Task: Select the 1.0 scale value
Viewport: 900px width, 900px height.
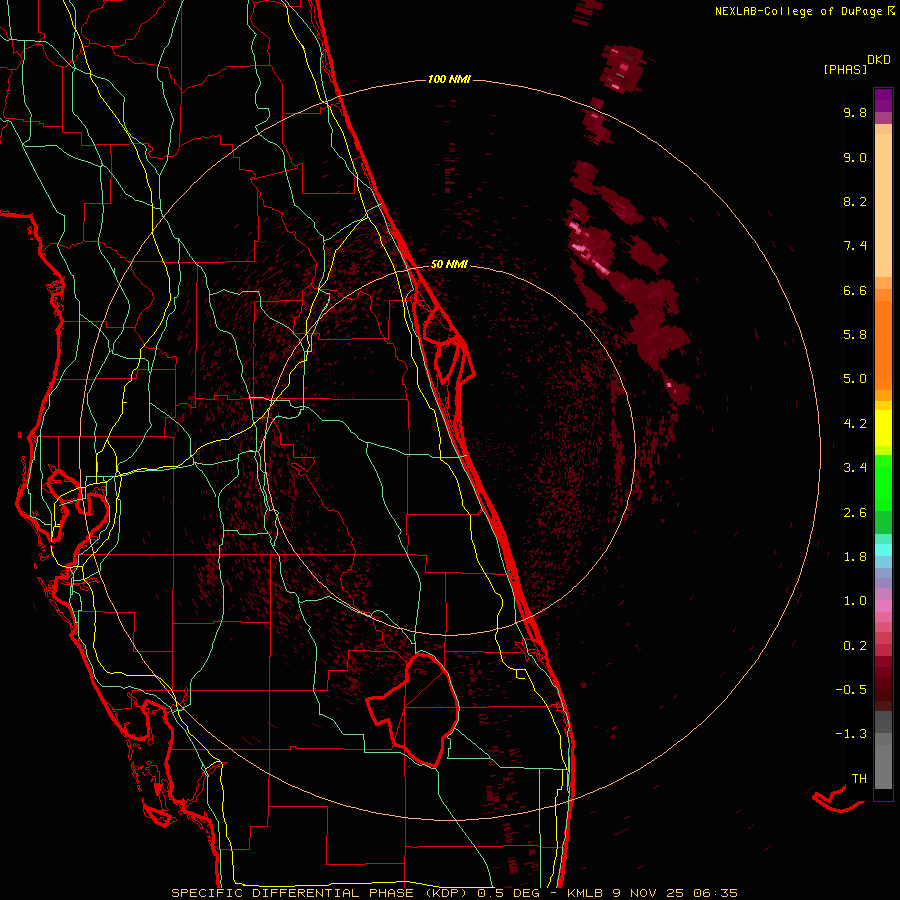Action: 855,601
